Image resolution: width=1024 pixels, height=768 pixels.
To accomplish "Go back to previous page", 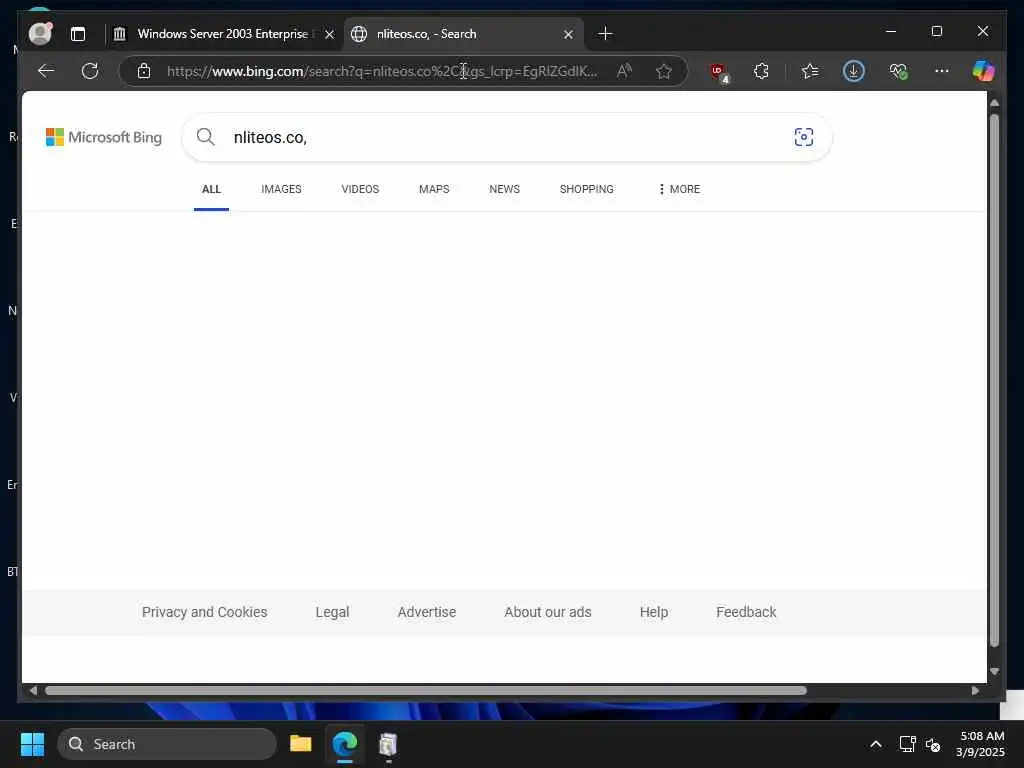I will [46, 71].
